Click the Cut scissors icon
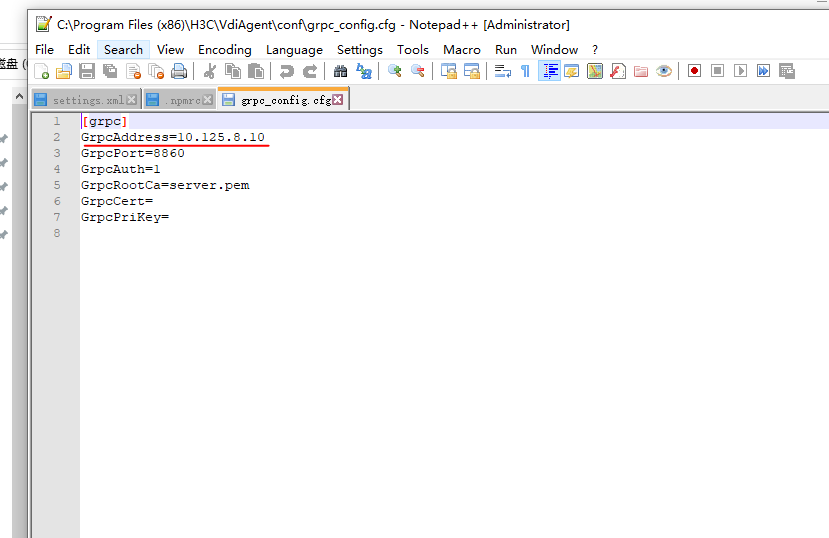This screenshot has width=829, height=538. coord(209,71)
